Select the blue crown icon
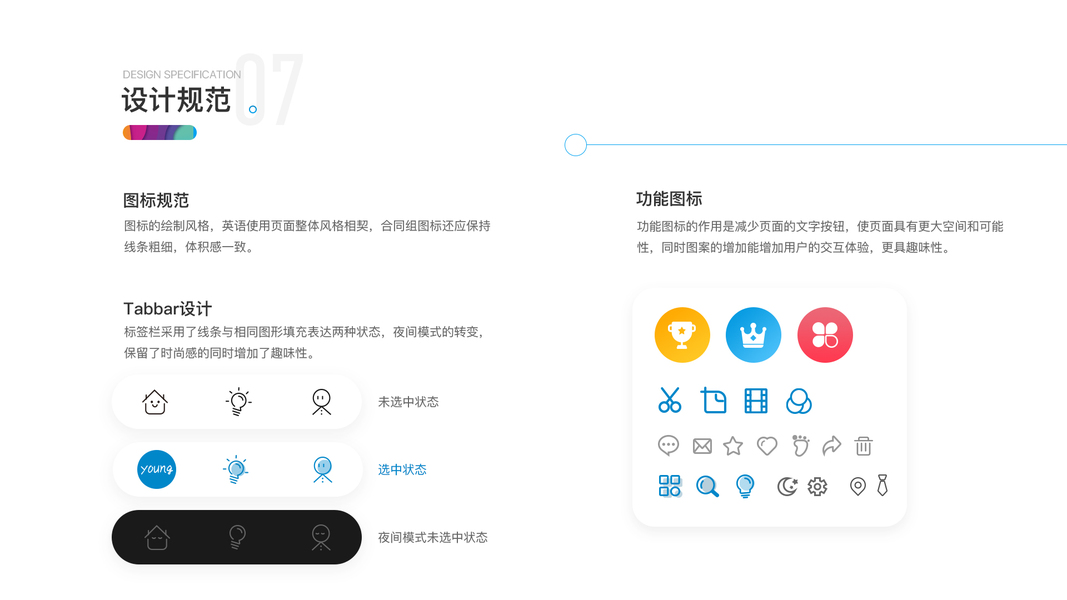This screenshot has height=600, width=1067. click(x=753, y=335)
